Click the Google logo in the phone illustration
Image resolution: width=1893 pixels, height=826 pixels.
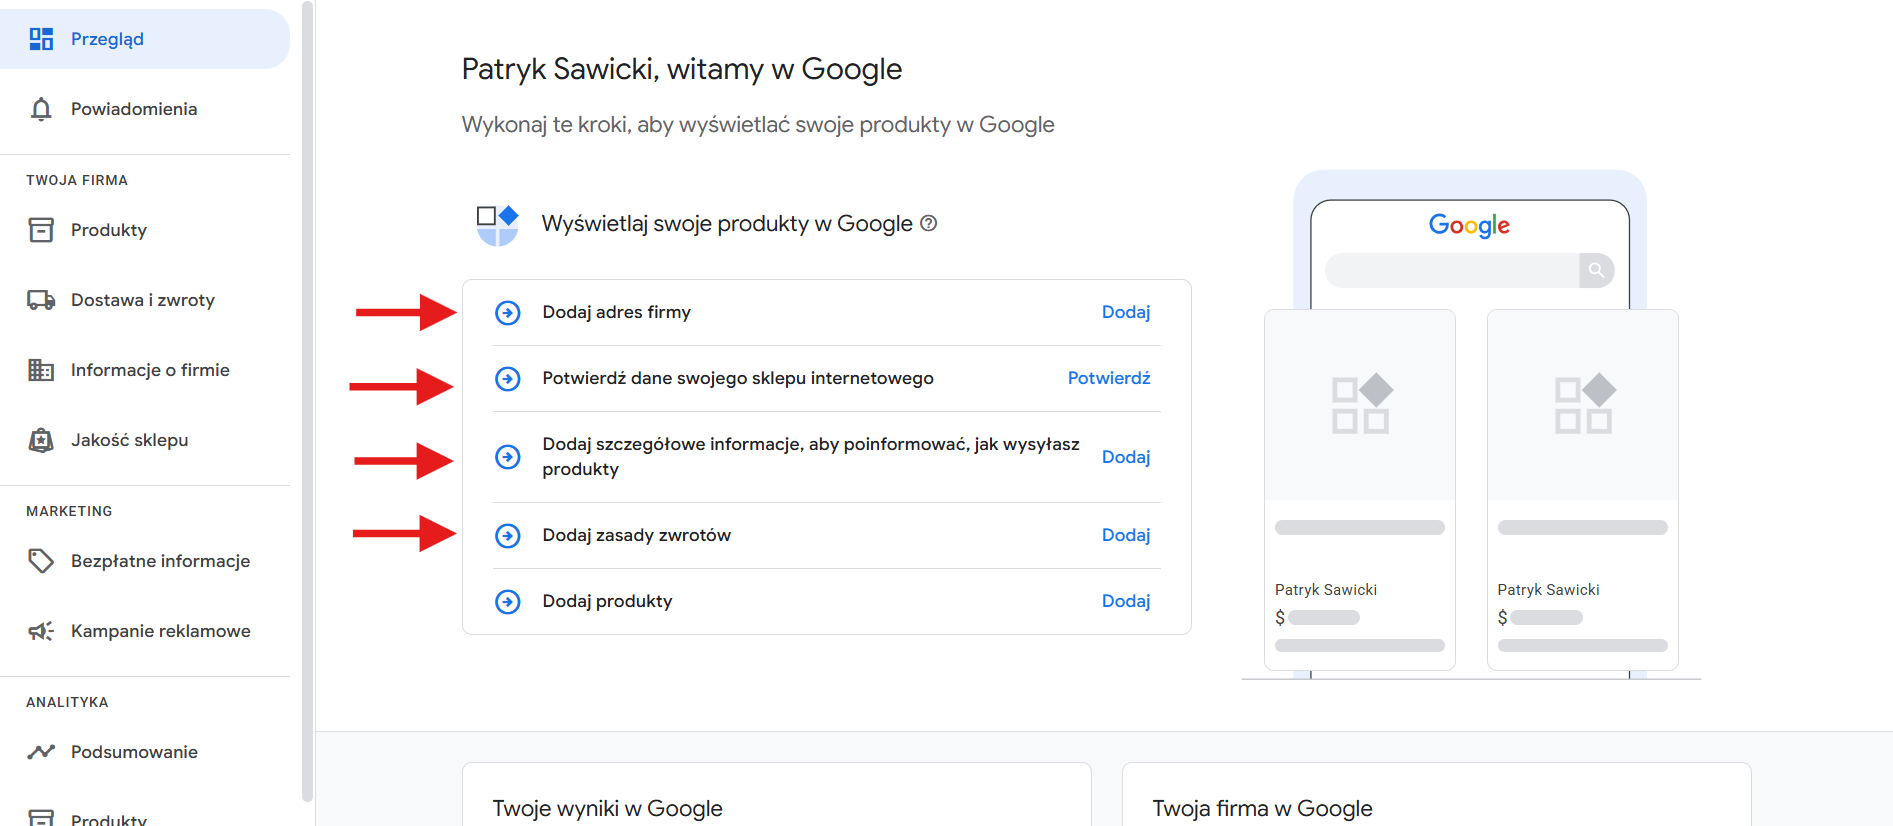(1469, 226)
